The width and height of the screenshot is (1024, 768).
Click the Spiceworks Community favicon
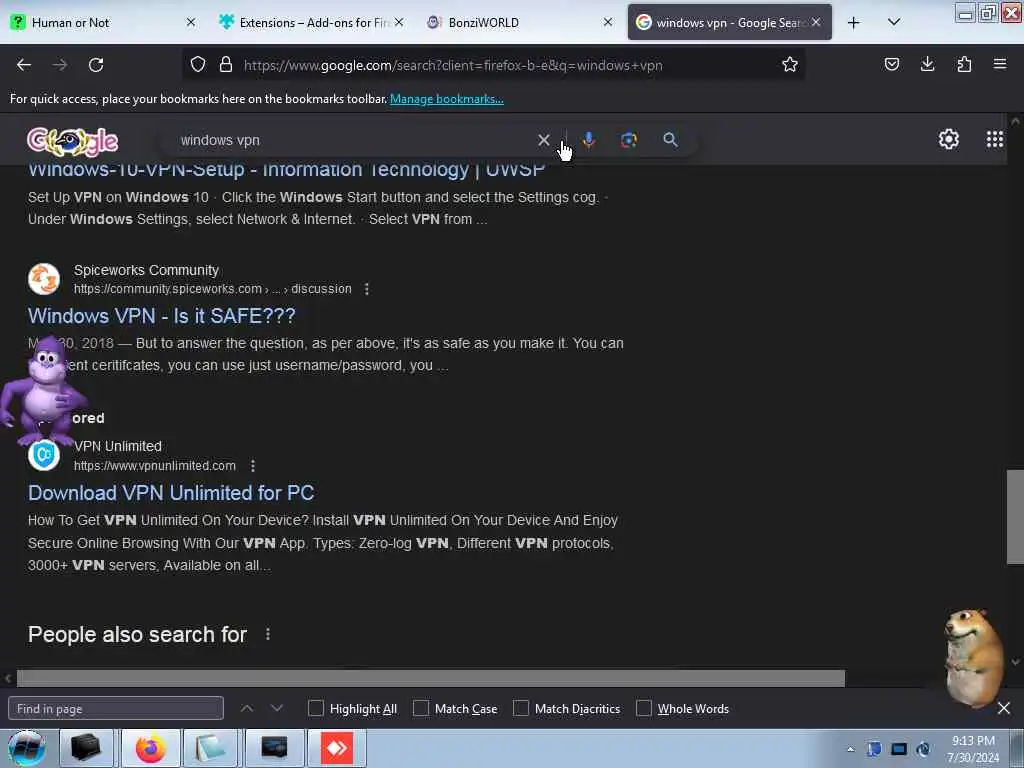[x=44, y=279]
